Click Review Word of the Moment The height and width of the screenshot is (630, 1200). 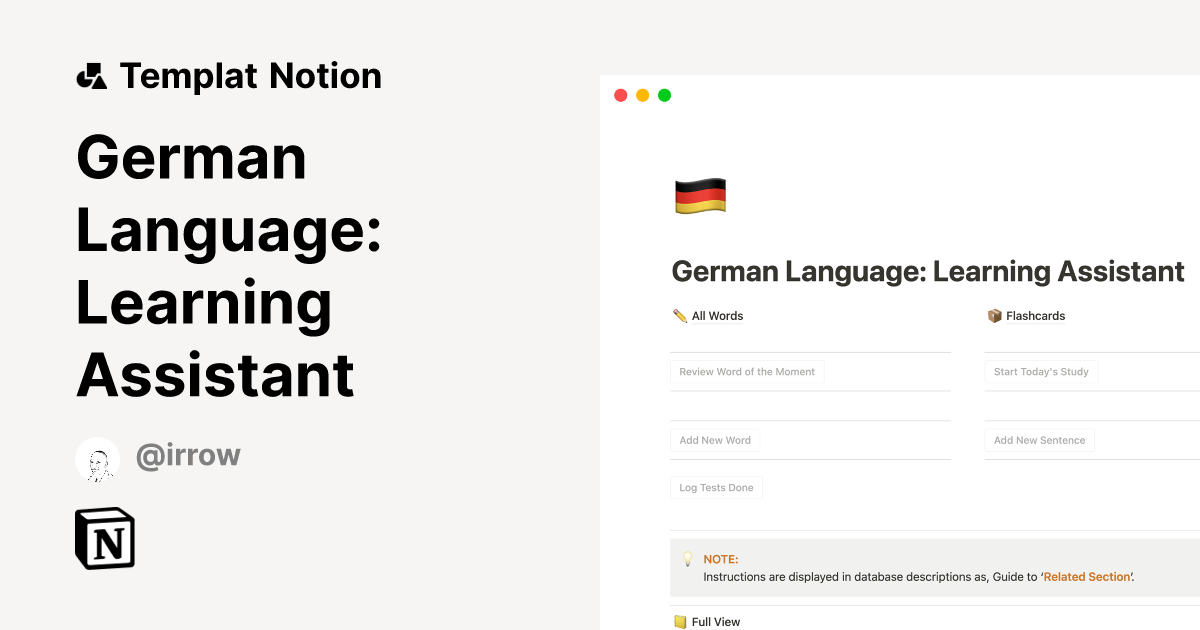pos(747,371)
